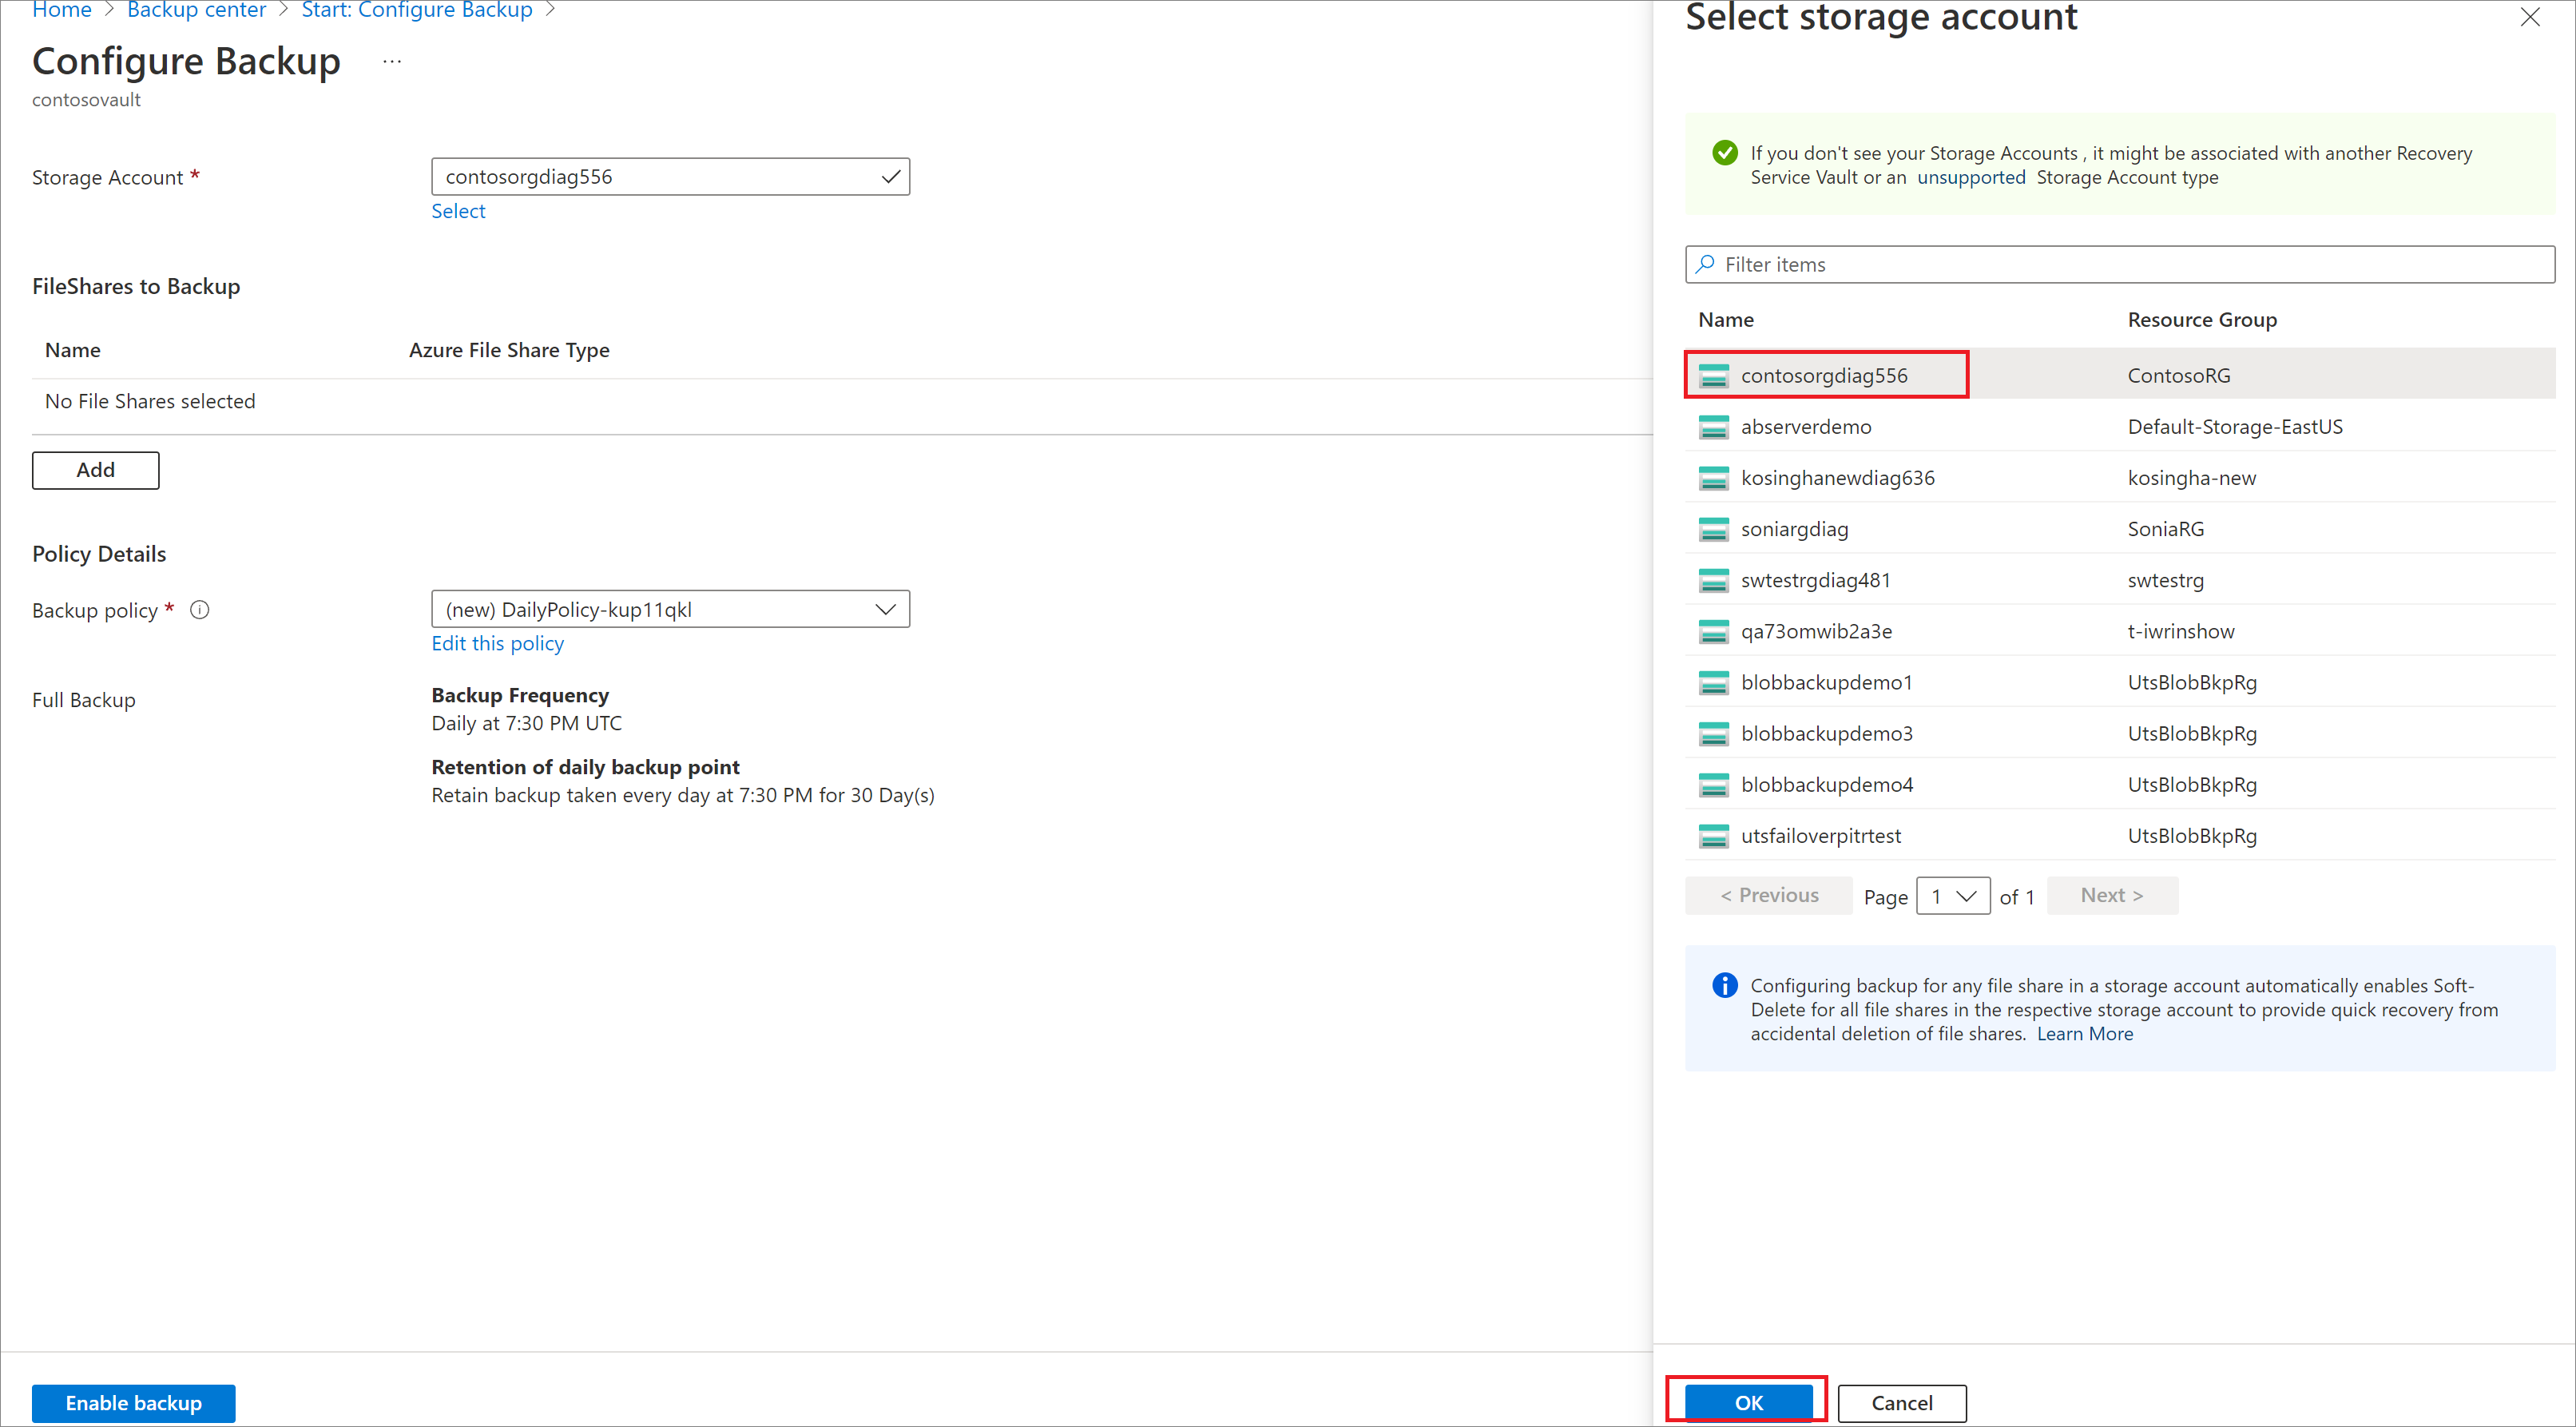Click the storage icon next to soniargdiag
2576x1427 pixels.
point(1713,529)
